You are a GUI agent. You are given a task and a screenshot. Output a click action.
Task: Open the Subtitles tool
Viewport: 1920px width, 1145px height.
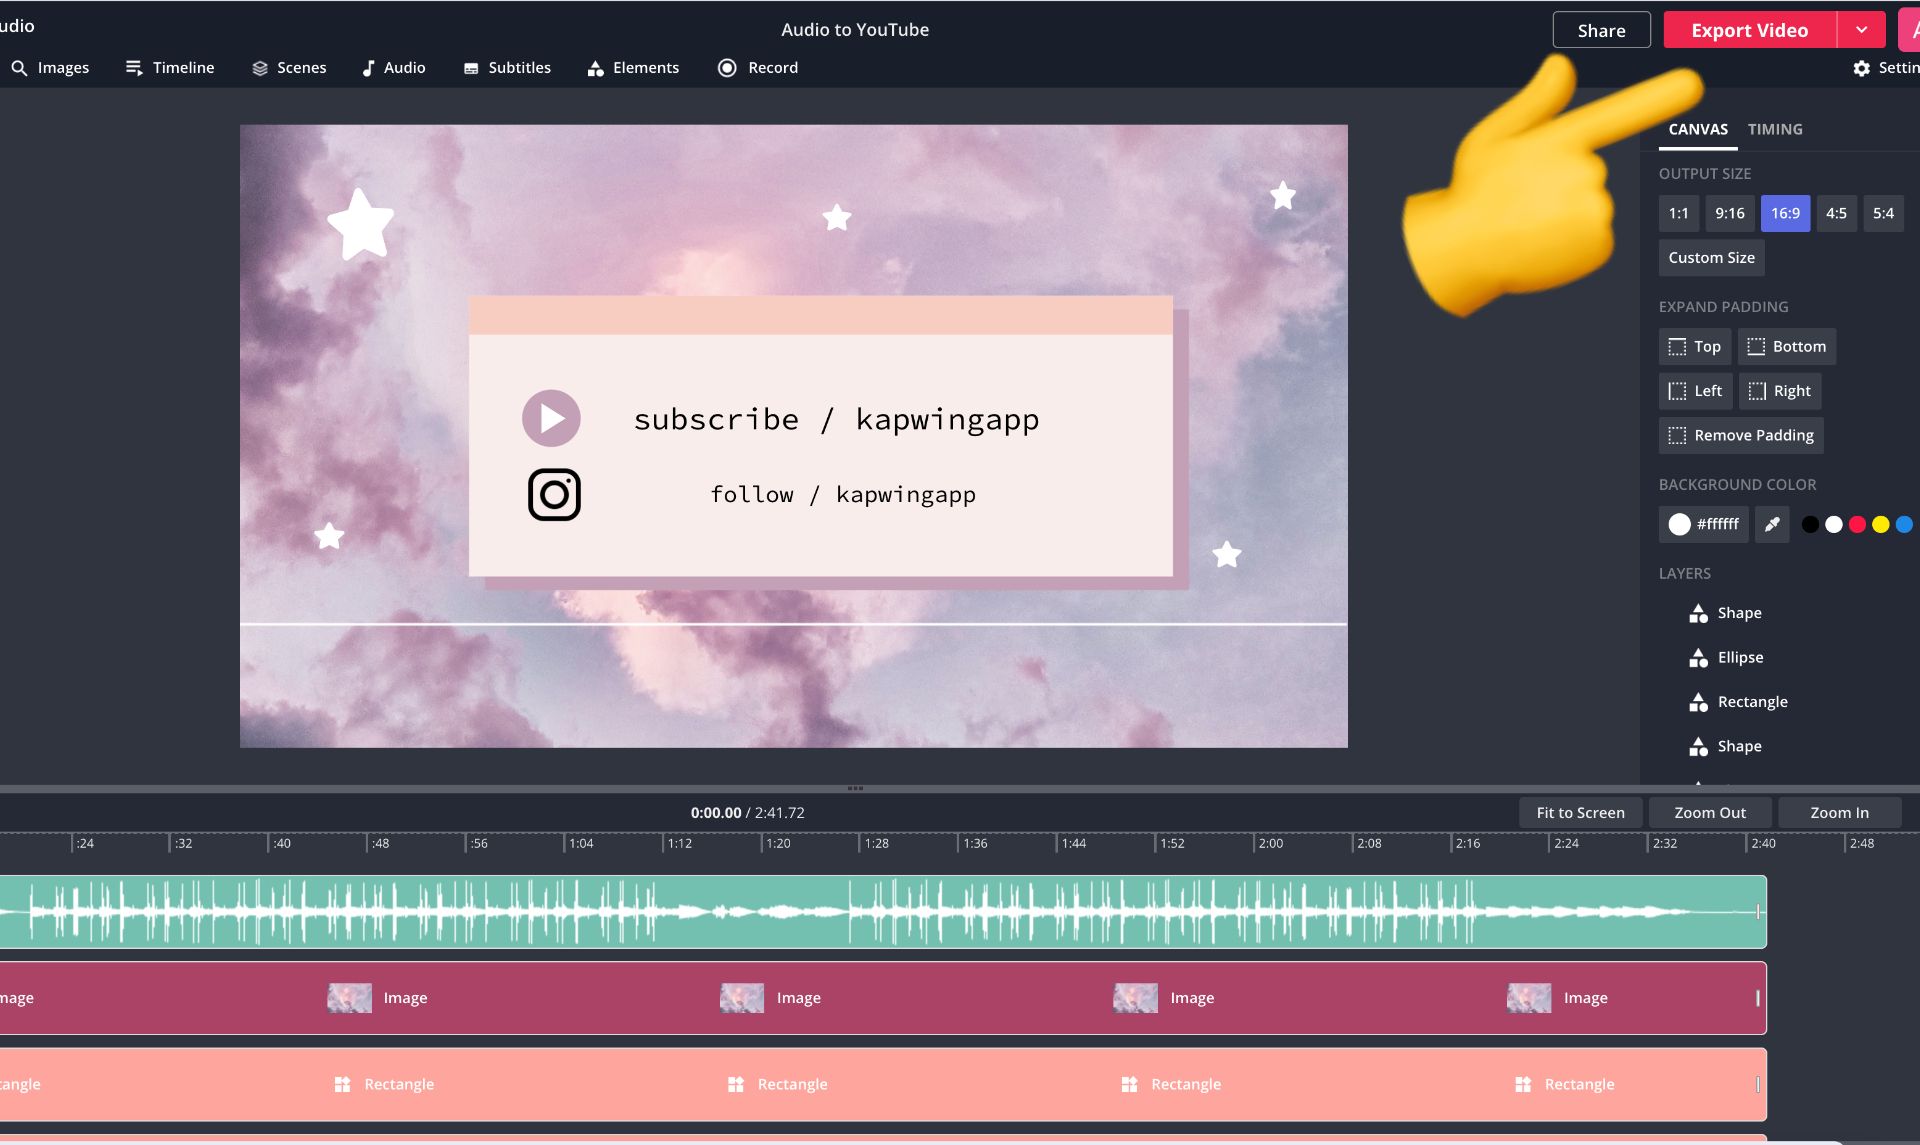[x=507, y=68]
